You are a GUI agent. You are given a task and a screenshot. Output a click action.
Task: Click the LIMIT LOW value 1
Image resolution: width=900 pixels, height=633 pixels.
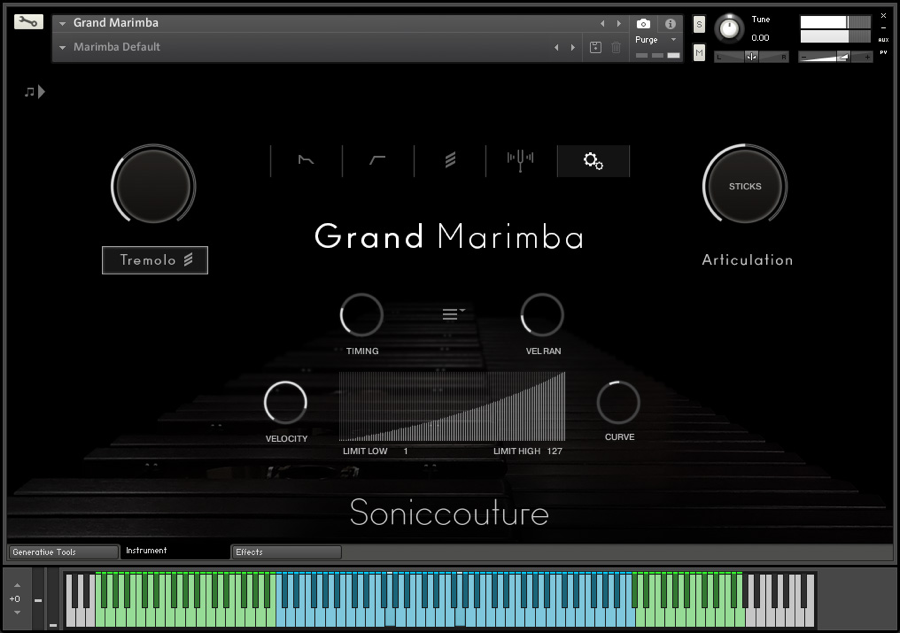click(405, 451)
